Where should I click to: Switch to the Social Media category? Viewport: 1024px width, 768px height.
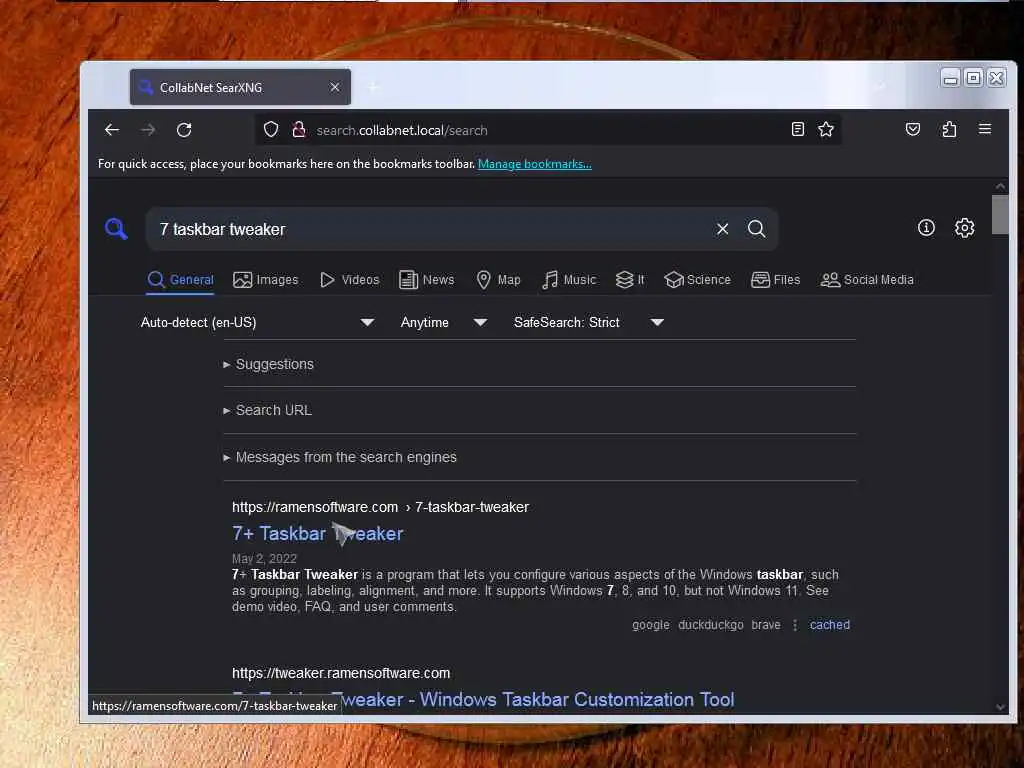867,280
